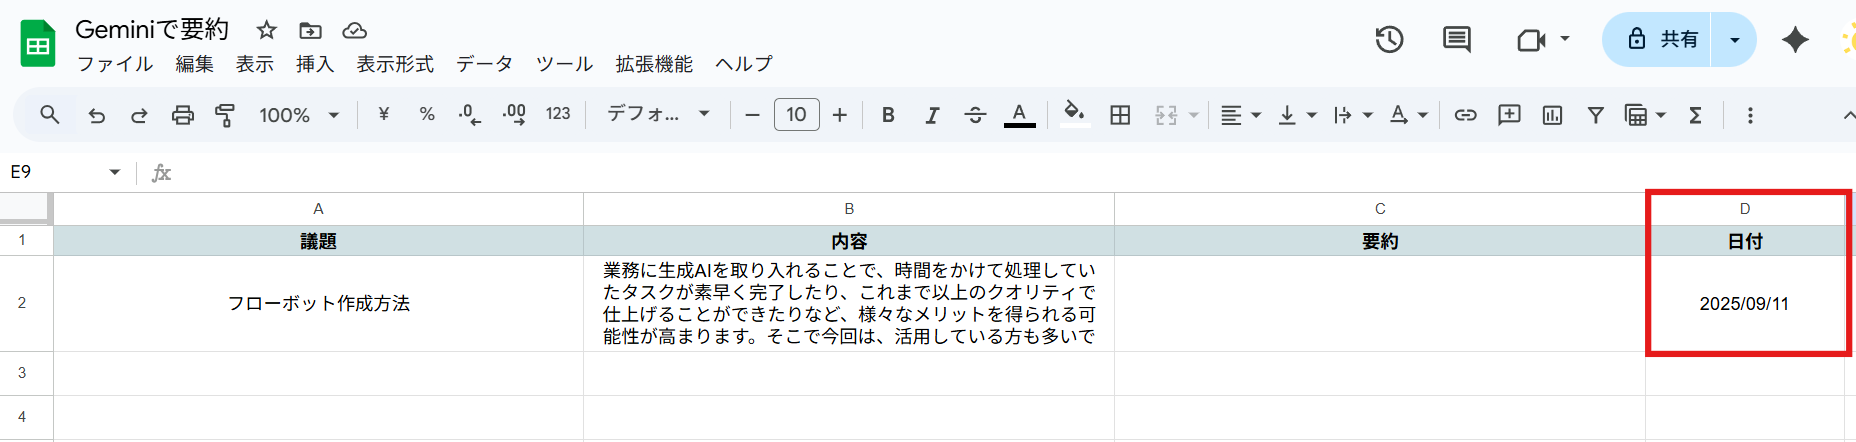The height and width of the screenshot is (442, 1856).
Task: Open the 挿入 menu
Action: (315, 64)
